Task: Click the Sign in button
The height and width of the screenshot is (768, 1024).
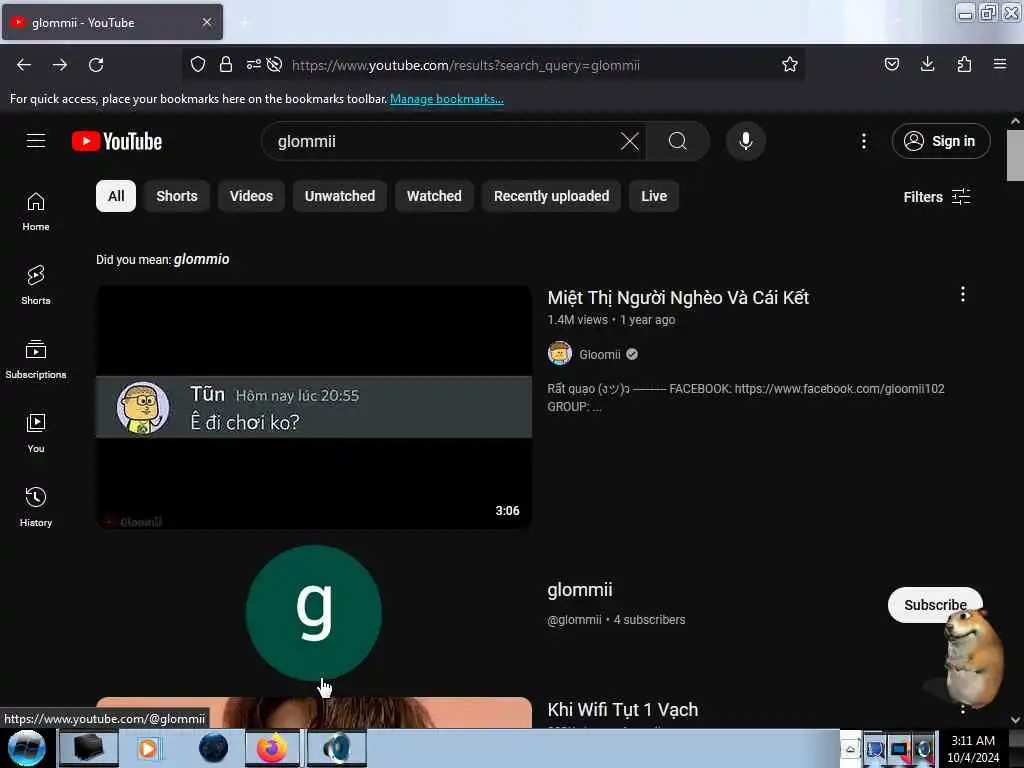Action: pyautogui.click(x=941, y=141)
